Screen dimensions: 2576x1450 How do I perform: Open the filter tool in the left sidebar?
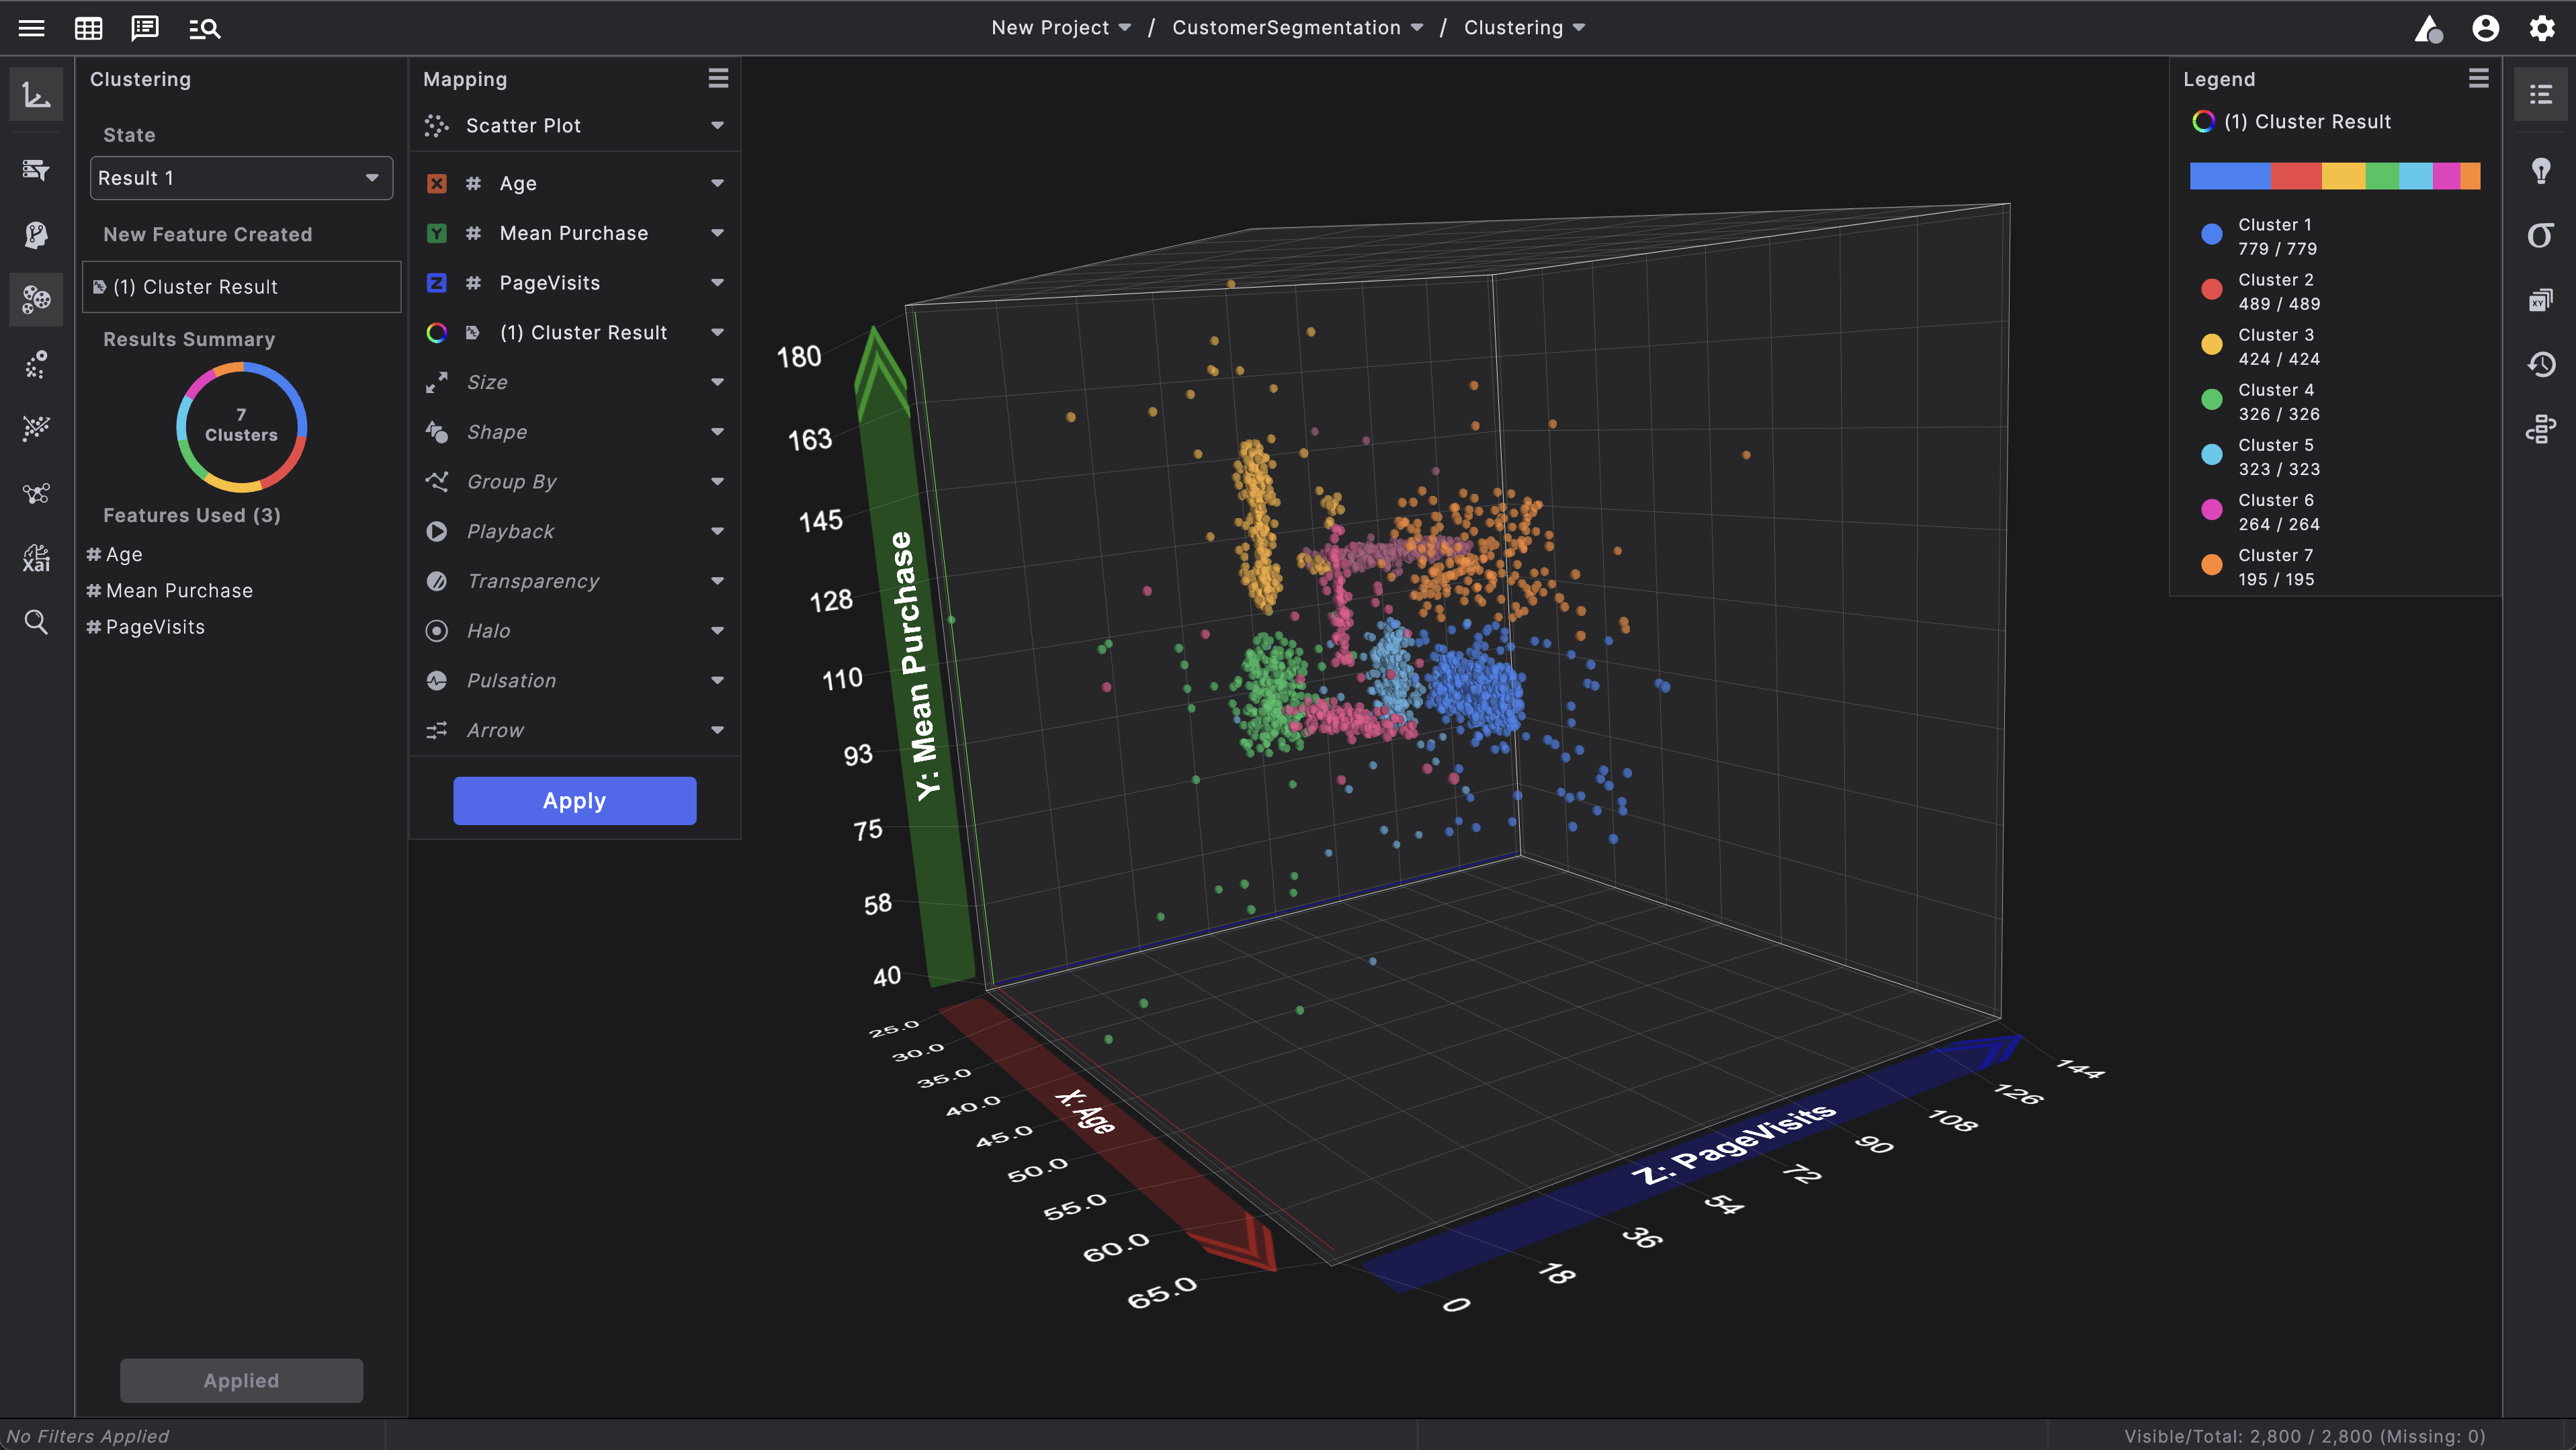pyautogui.click(x=36, y=170)
